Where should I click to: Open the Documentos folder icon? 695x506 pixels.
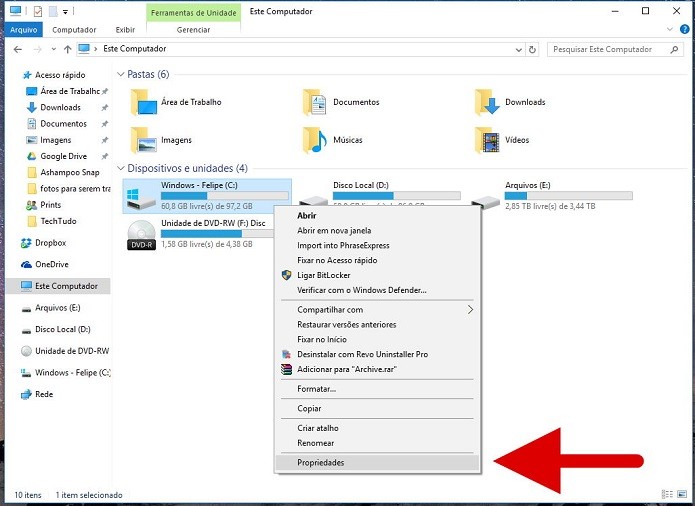[x=315, y=102]
